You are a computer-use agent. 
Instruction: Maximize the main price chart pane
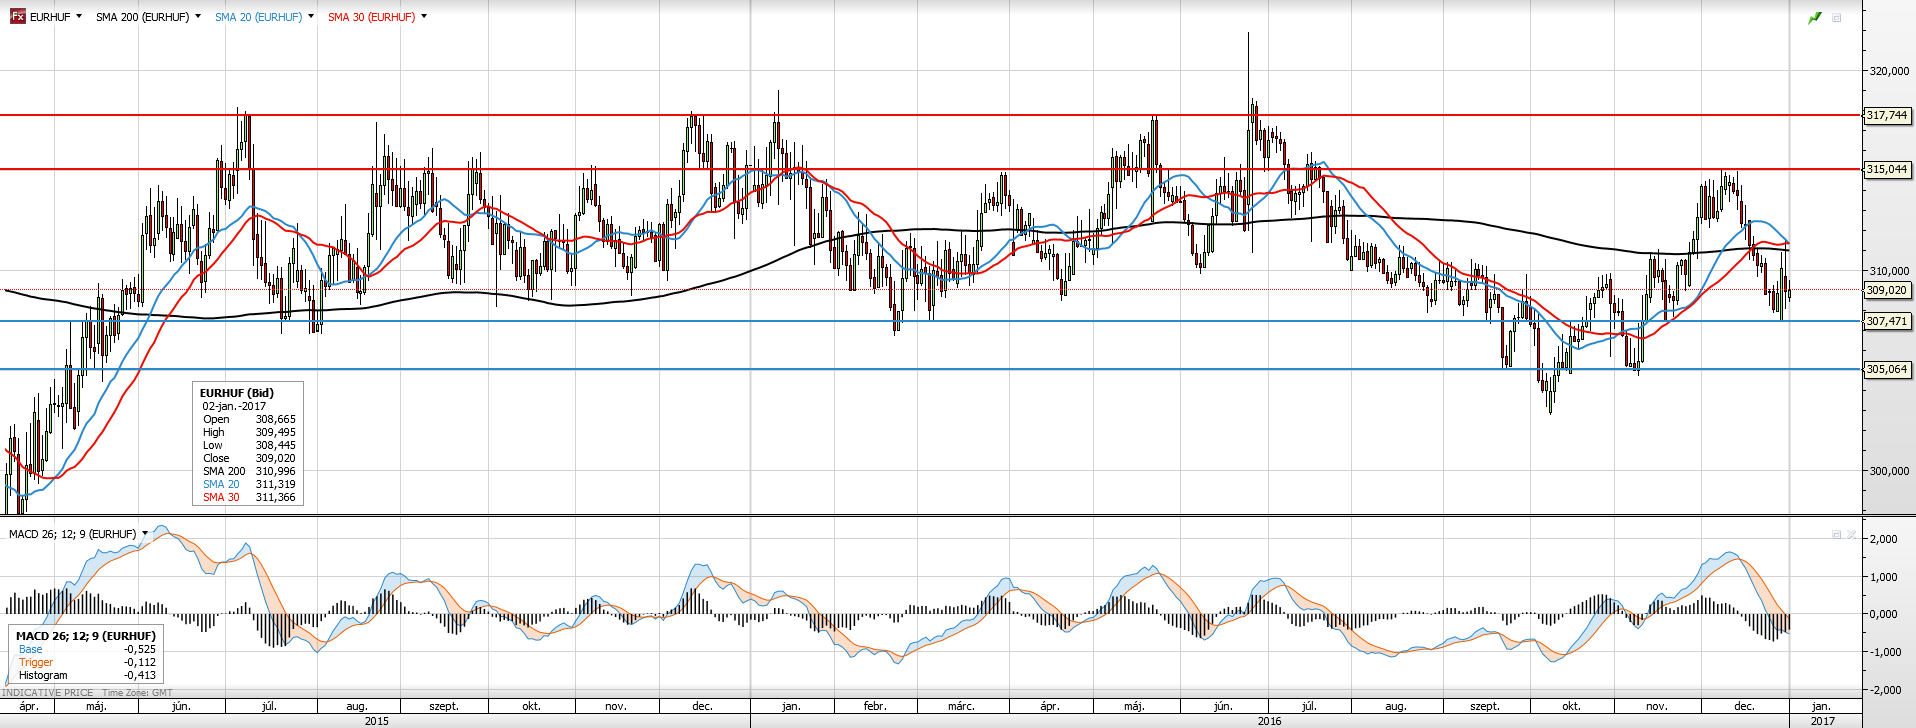pos(1837,18)
